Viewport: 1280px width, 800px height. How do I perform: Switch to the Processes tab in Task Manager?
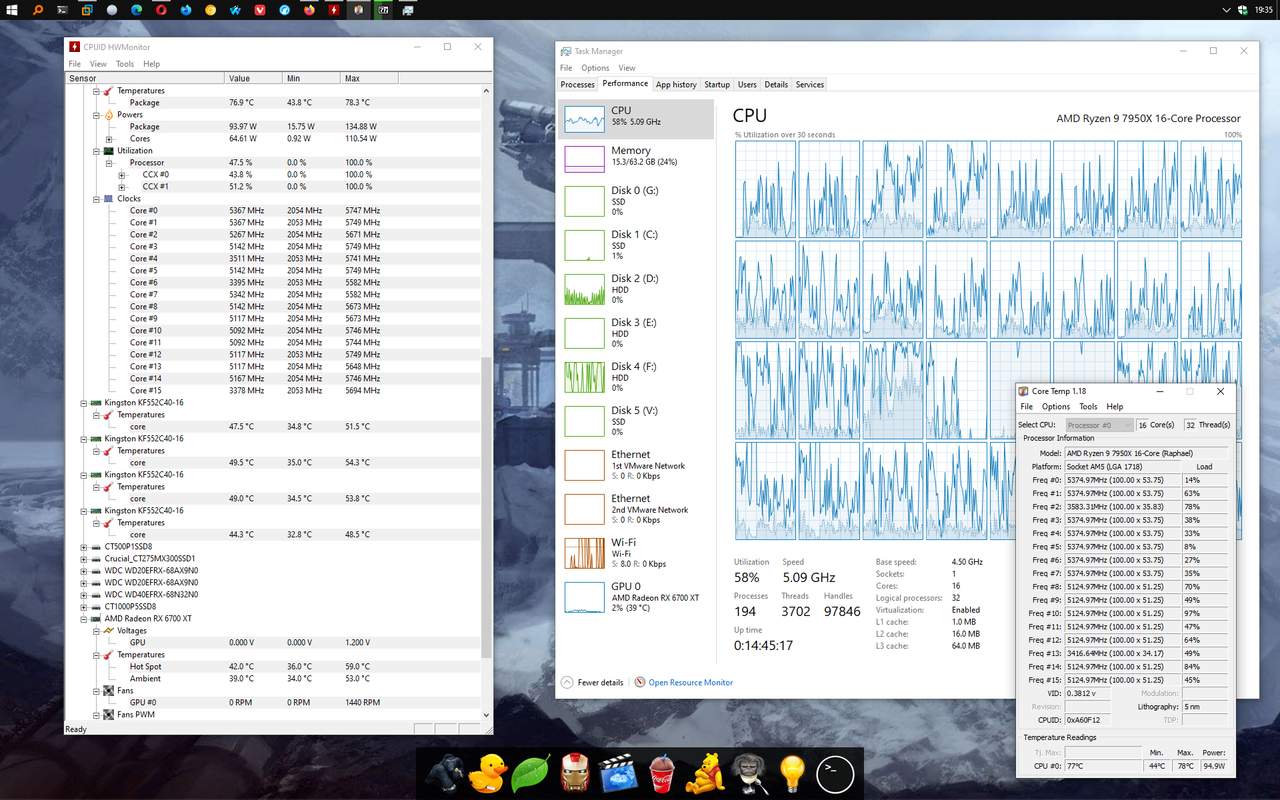[x=578, y=84]
